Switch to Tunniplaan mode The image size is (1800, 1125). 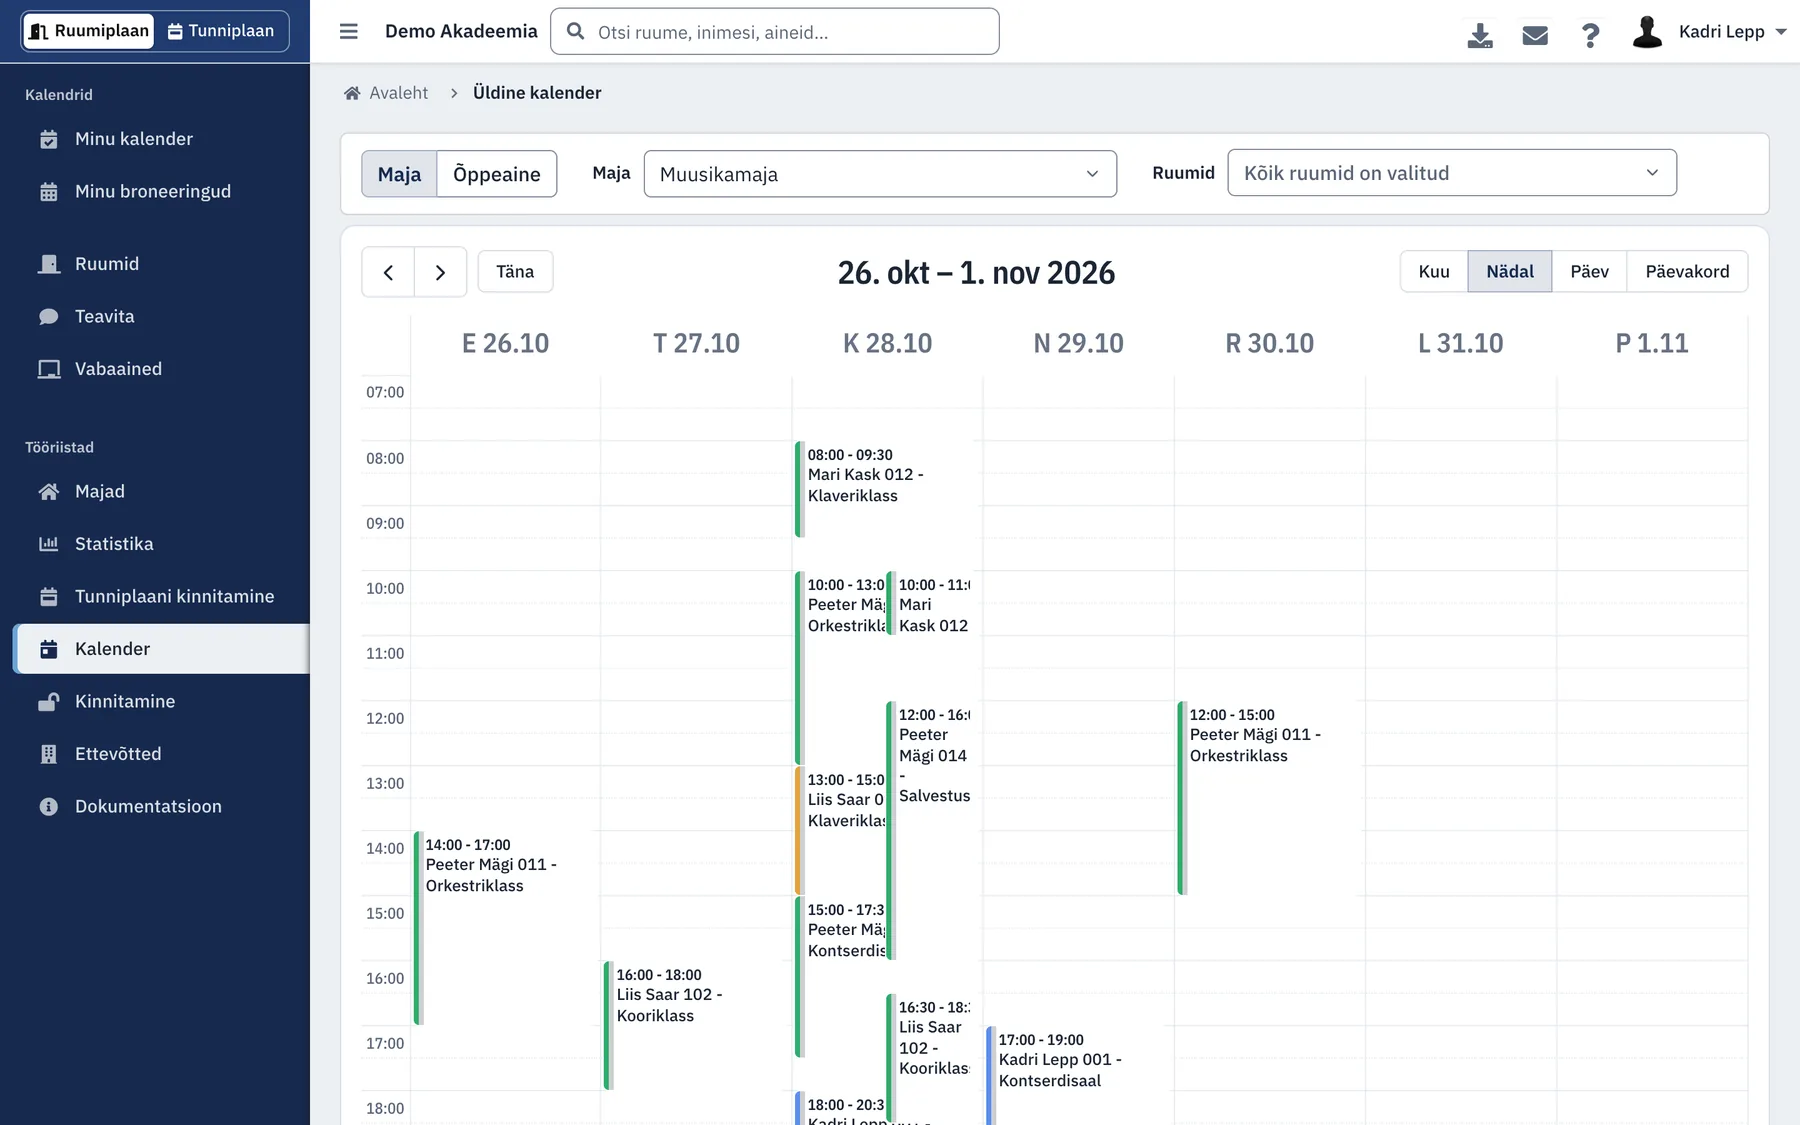click(221, 31)
